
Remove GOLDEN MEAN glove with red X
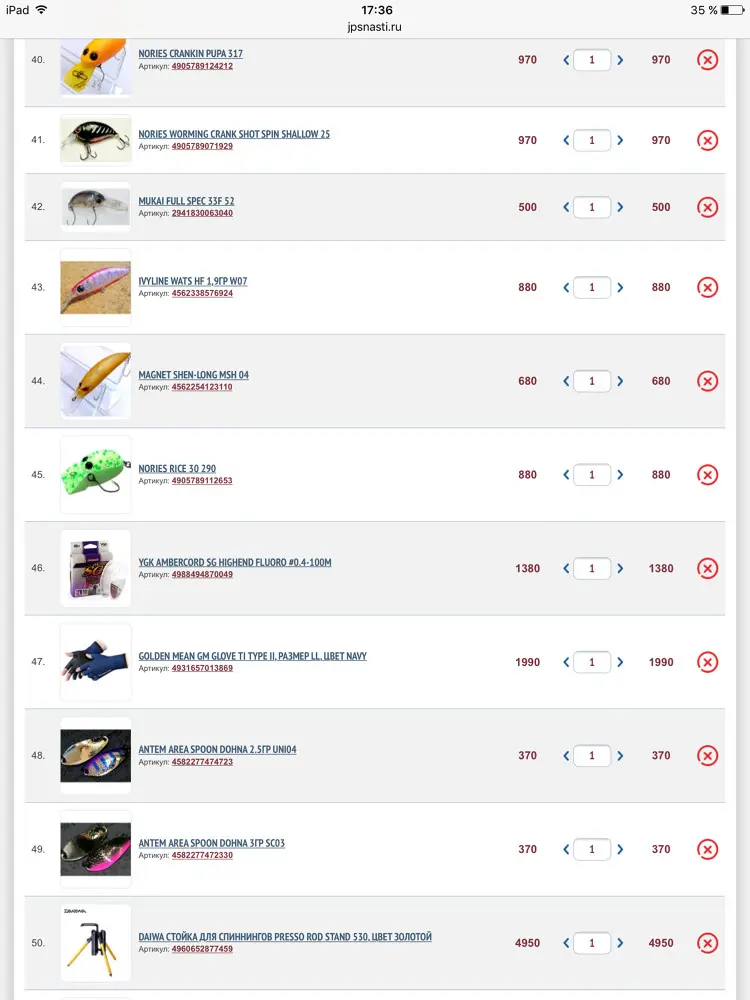[707, 662]
